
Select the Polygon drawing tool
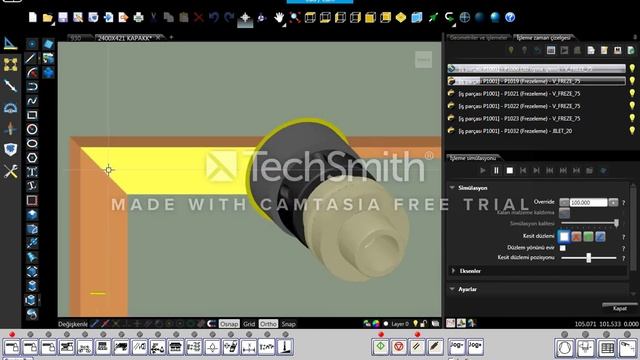click(x=32, y=158)
